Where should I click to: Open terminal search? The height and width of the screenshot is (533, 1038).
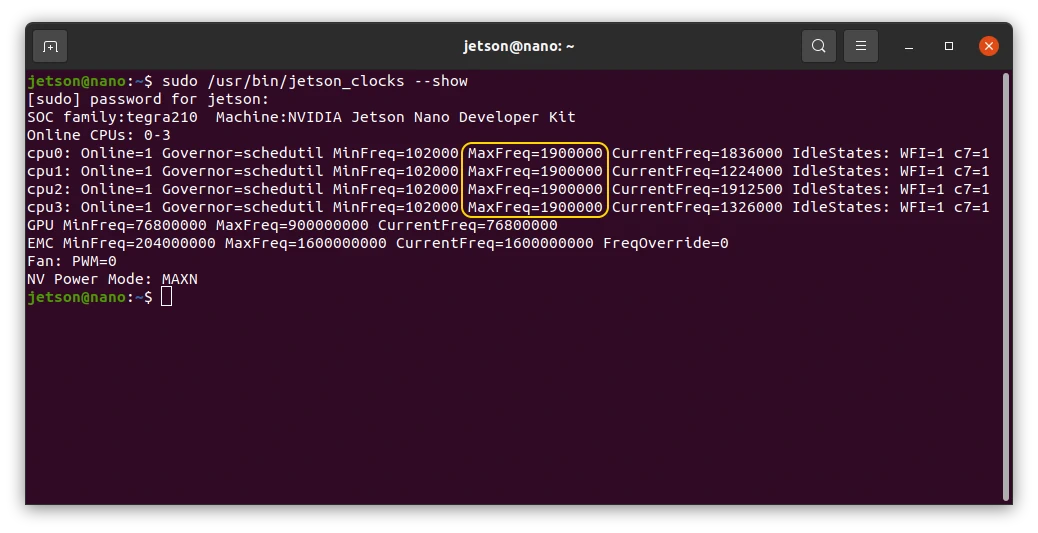click(818, 46)
